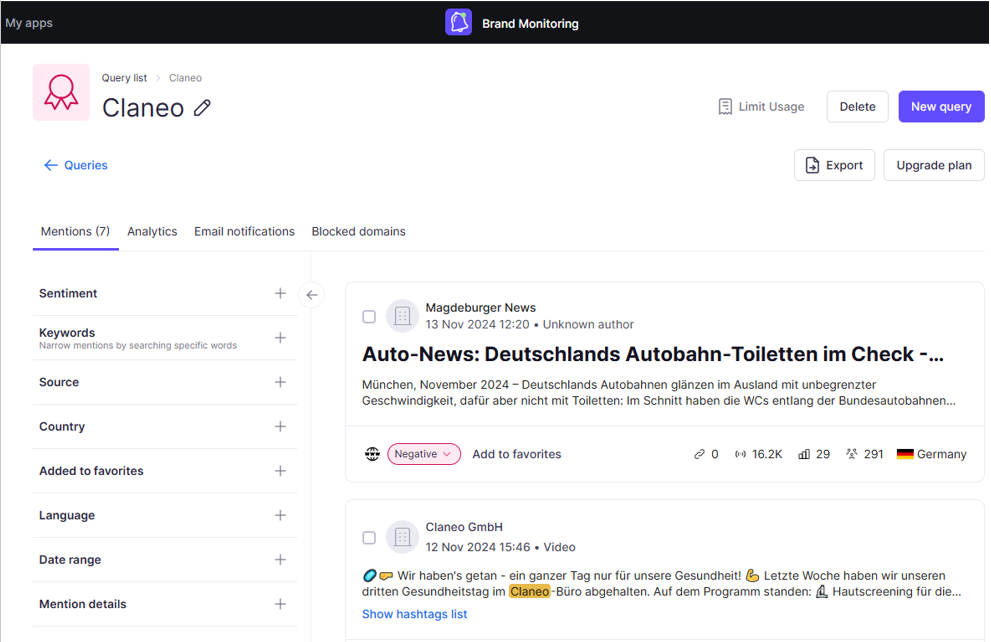Screen dimensions: 991x642
Task: Click the Claneo page heading
Action: point(143,108)
